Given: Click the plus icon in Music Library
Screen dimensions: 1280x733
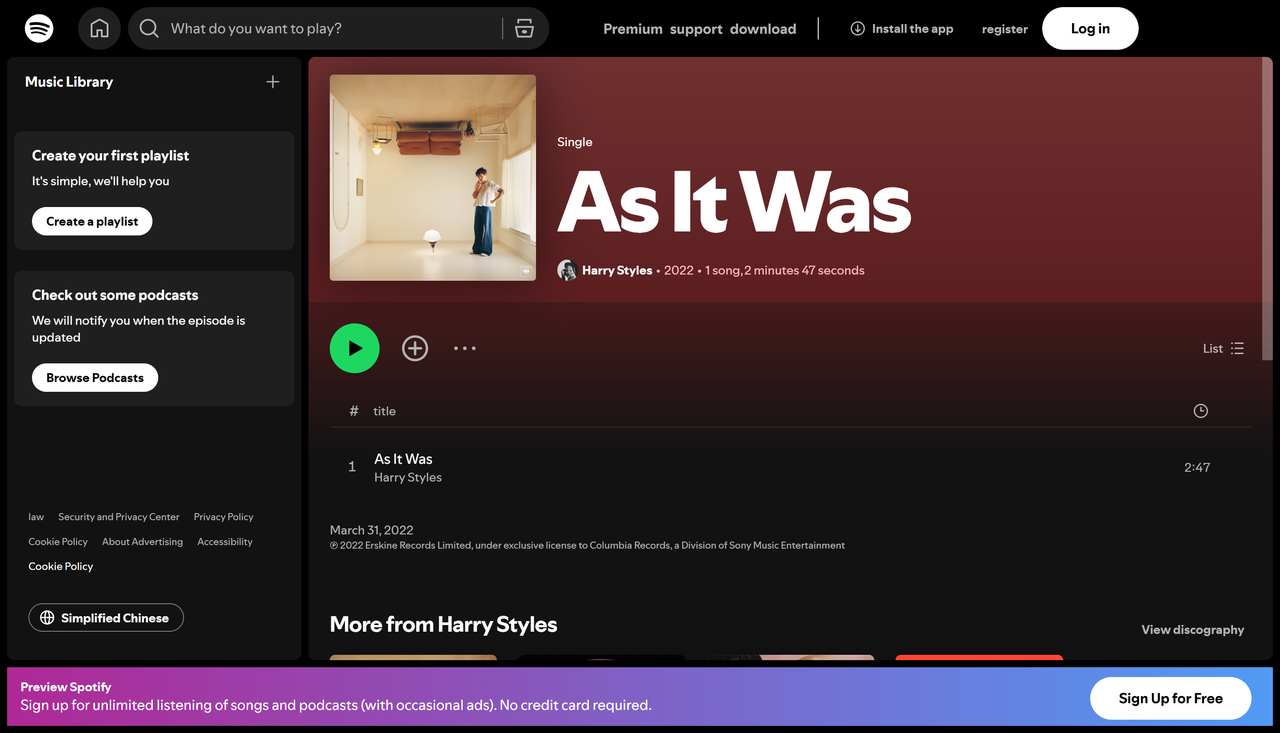Looking at the screenshot, I should (x=273, y=82).
